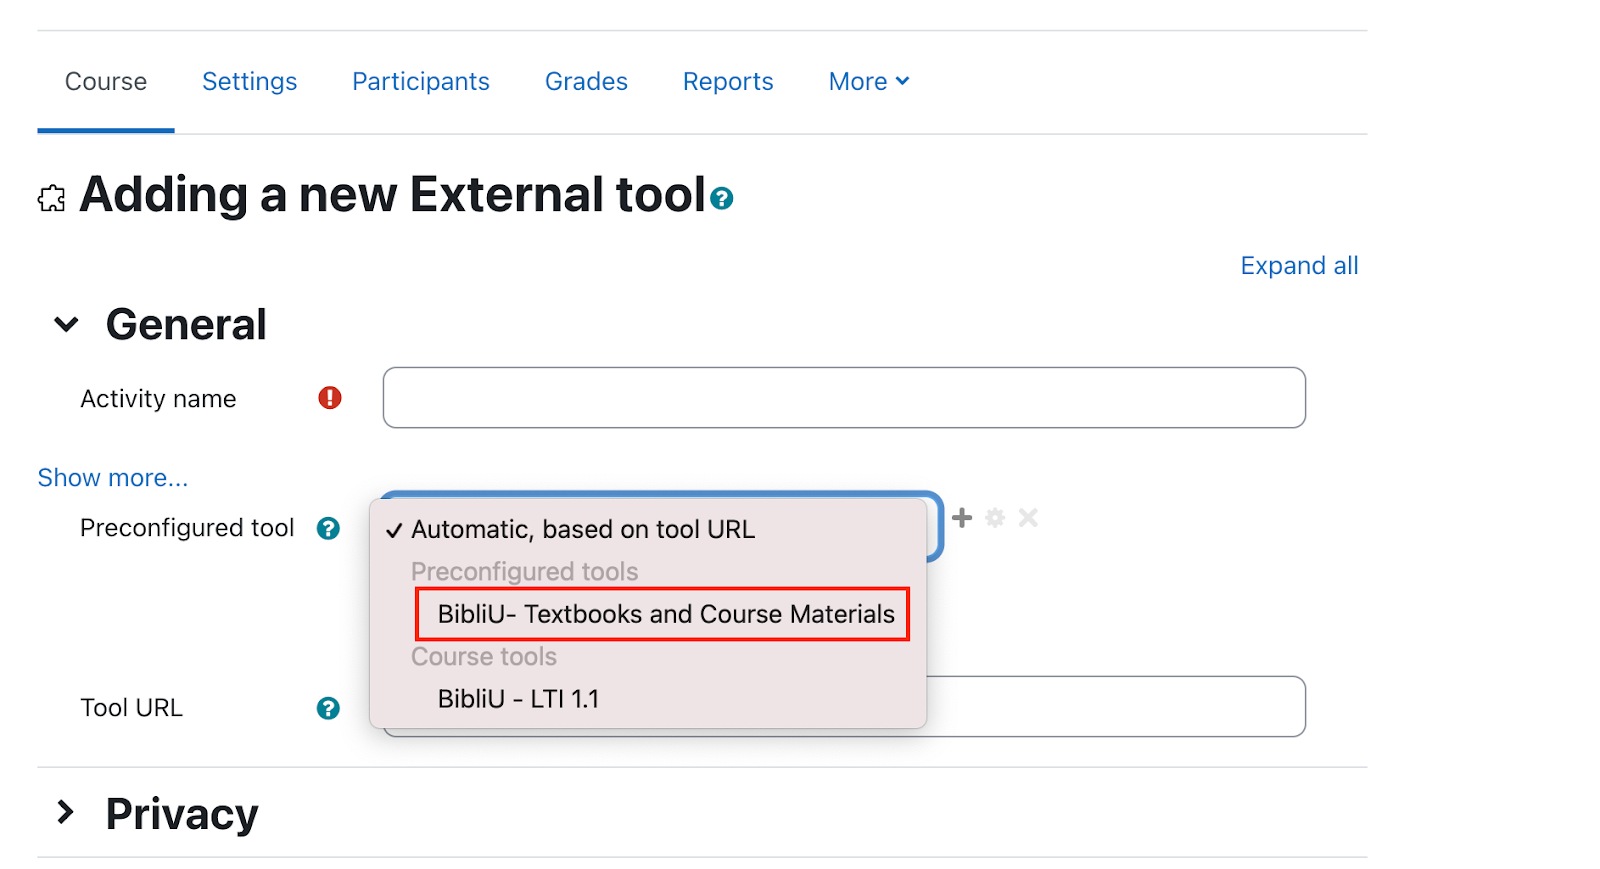The image size is (1600, 869).
Task: Collapse the General section
Action: tap(66, 324)
